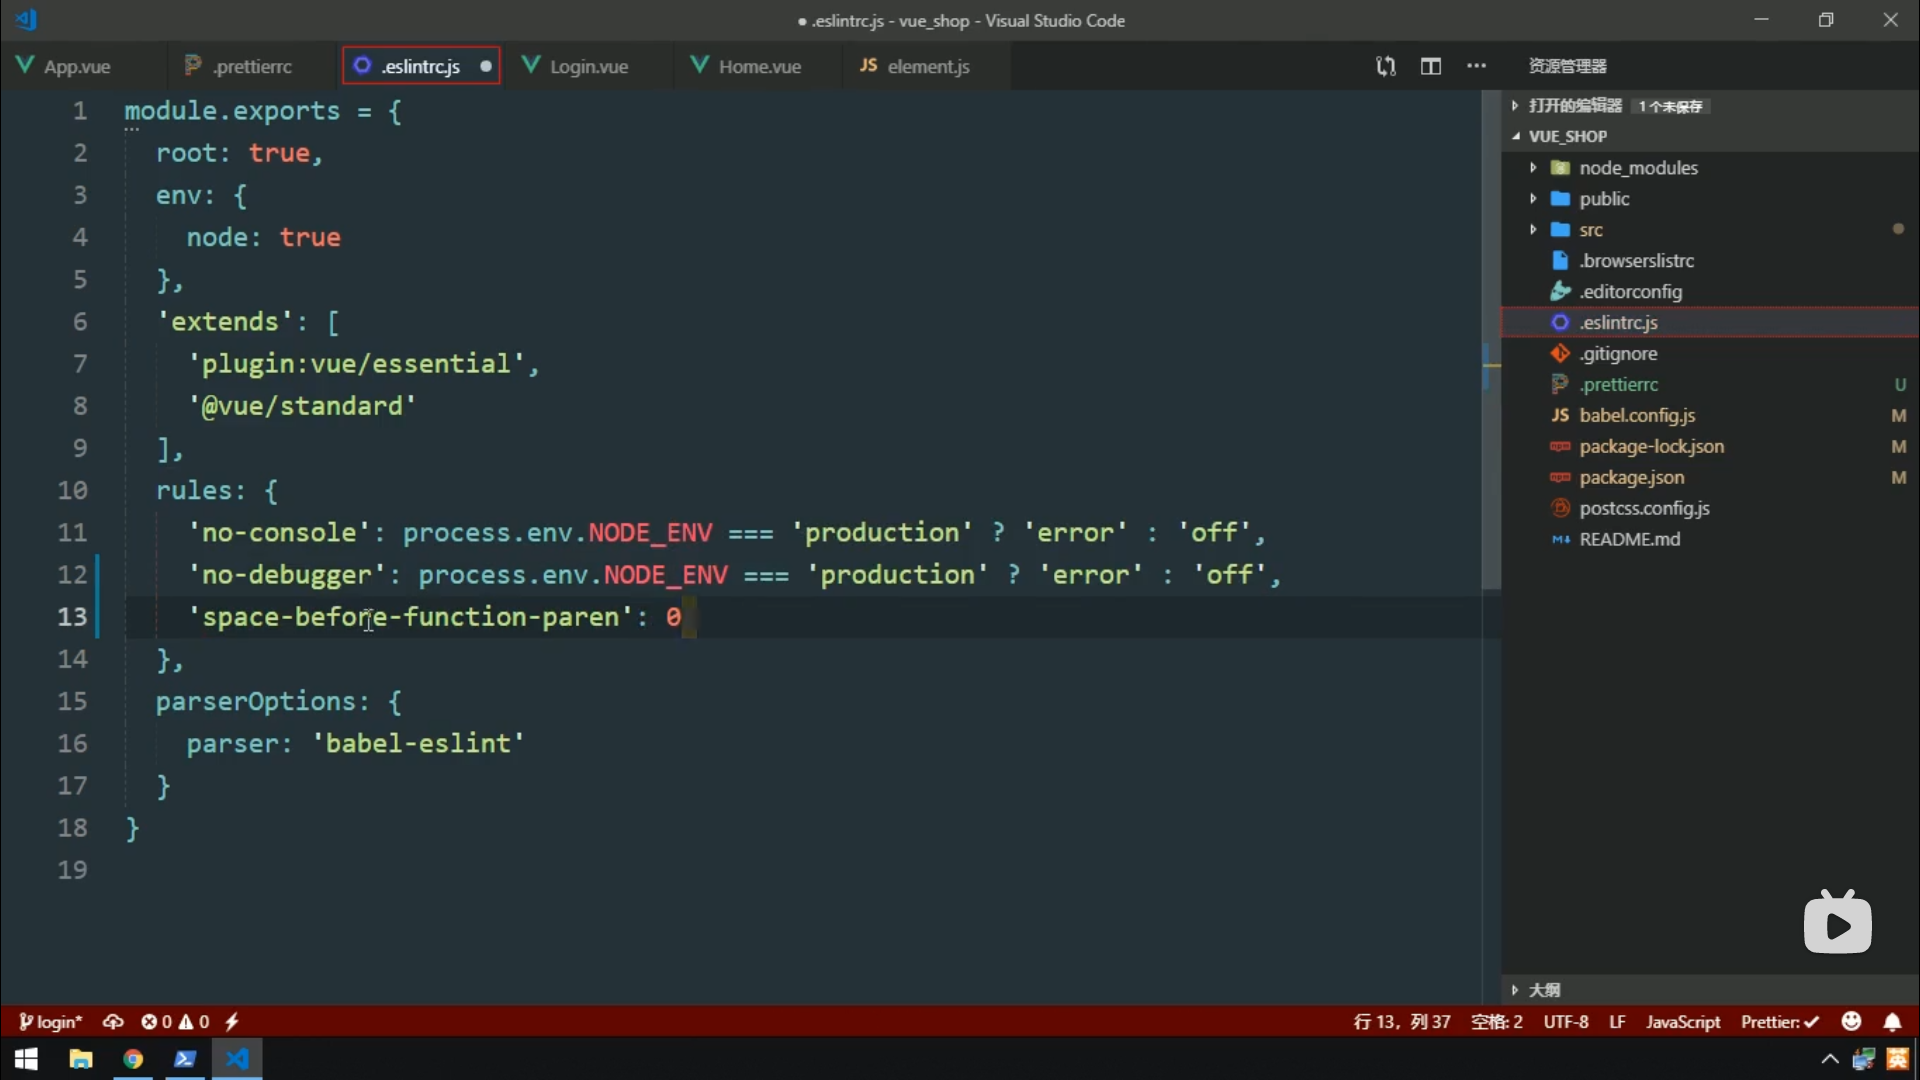This screenshot has height=1080, width=1920.
Task: Click the login* git branch indicator
Action: [x=50, y=1021]
